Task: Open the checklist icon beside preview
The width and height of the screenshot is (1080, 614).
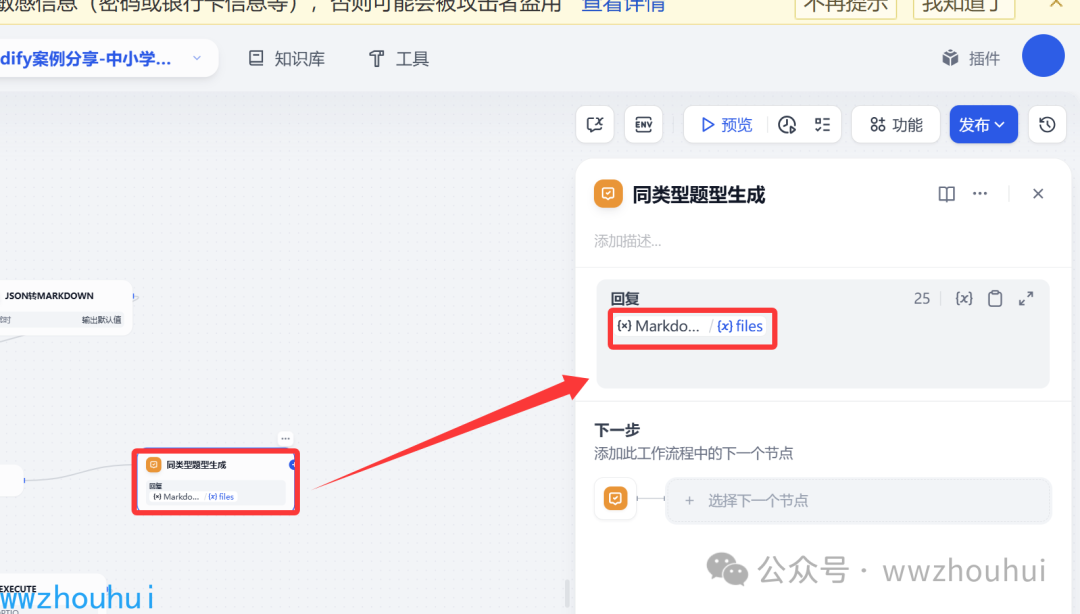Action: pyautogui.click(x=822, y=125)
